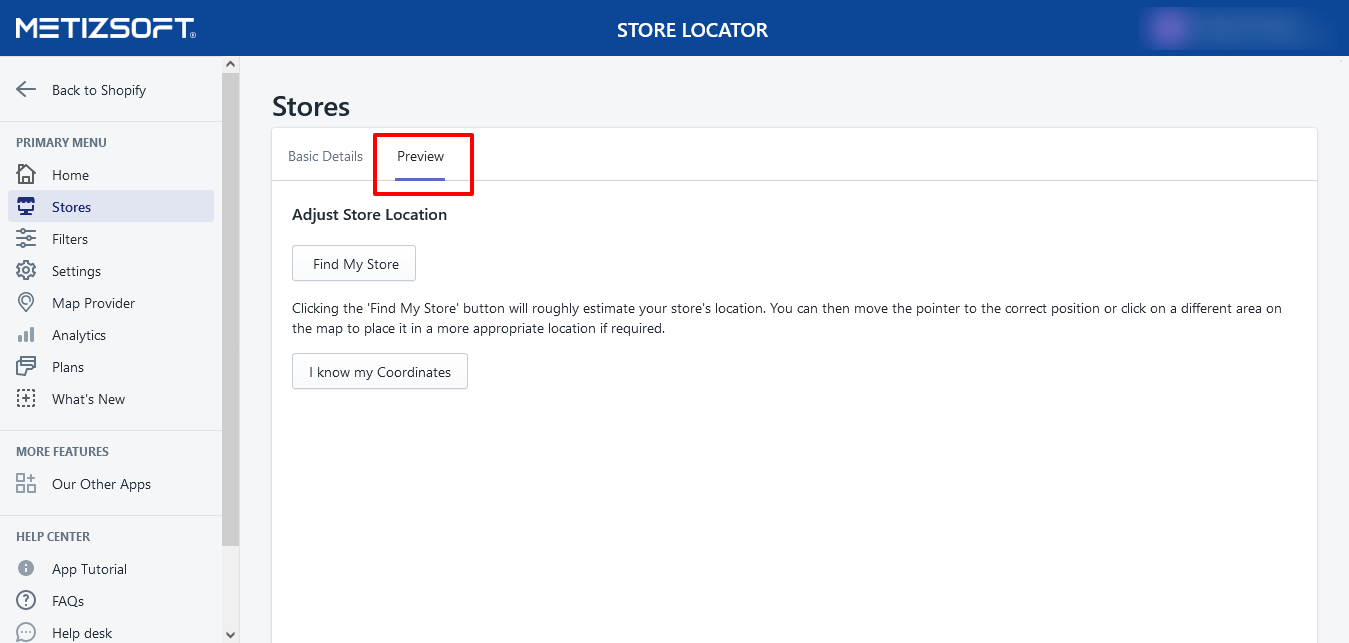This screenshot has width=1349, height=643.
Task: Click the I know my Coordinates button
Action: click(x=380, y=372)
